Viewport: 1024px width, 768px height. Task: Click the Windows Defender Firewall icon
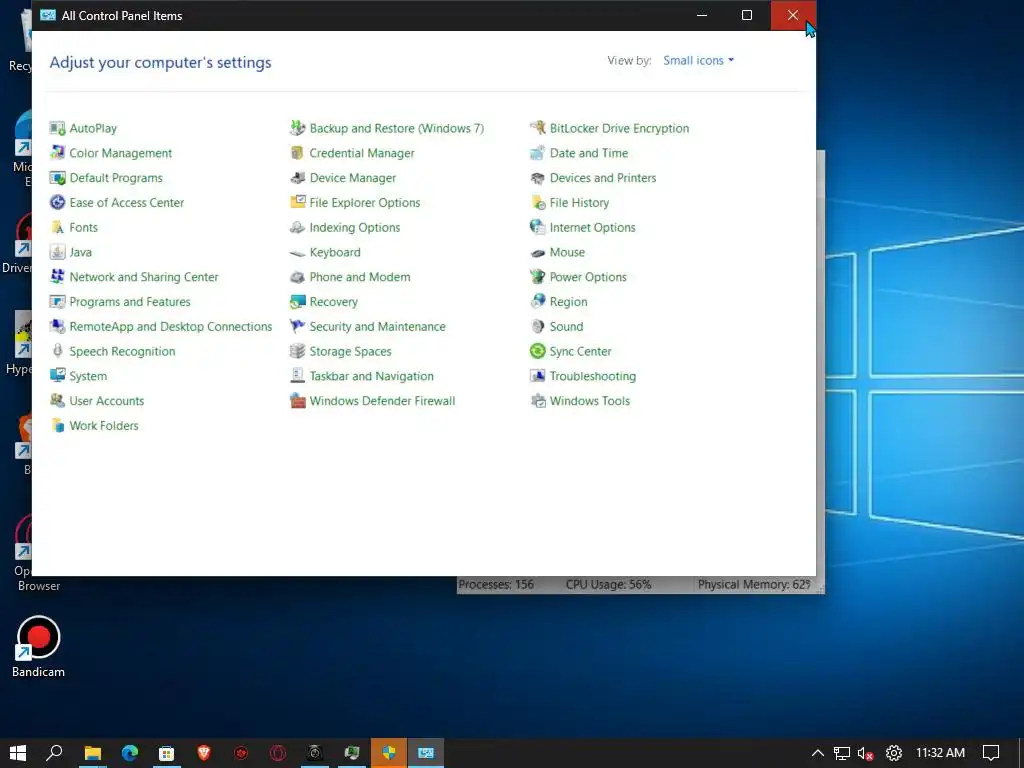tap(298, 401)
